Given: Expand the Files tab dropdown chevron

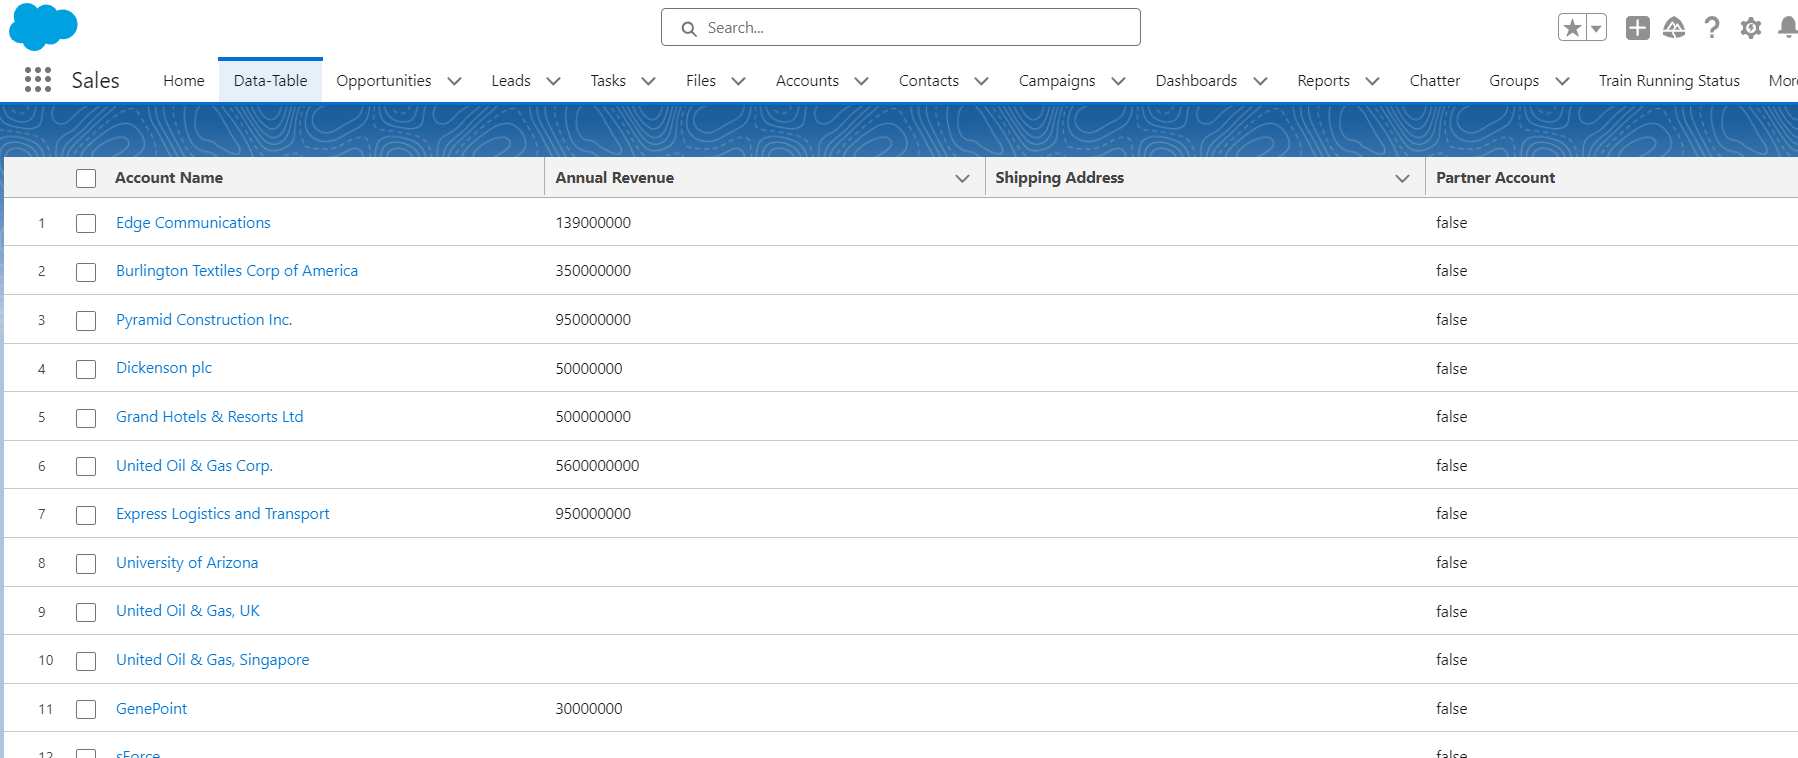Looking at the screenshot, I should tap(738, 81).
